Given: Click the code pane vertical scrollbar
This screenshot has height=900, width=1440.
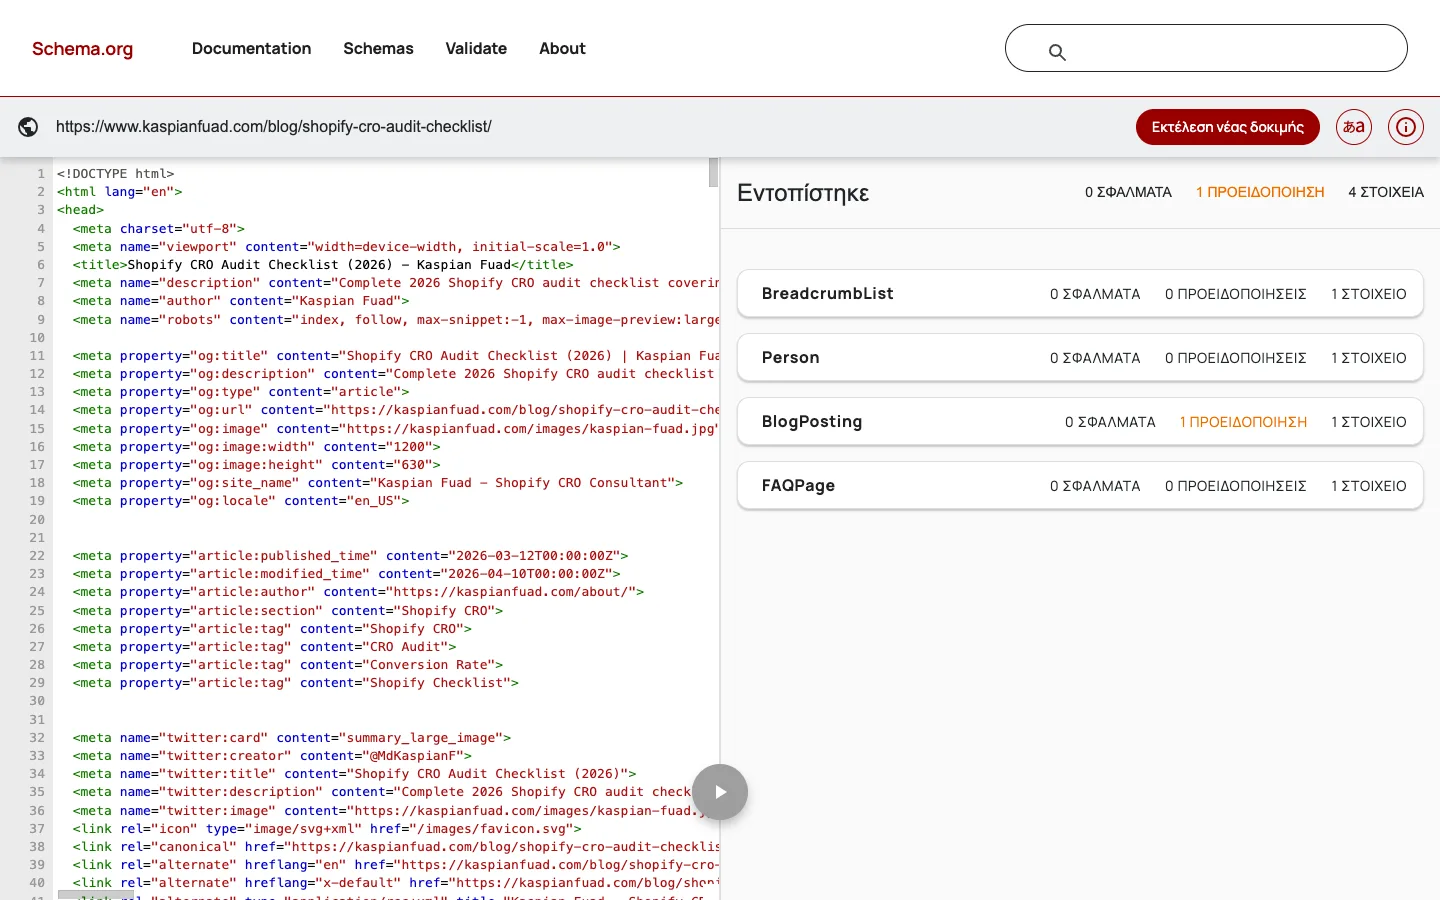Looking at the screenshot, I should (713, 172).
